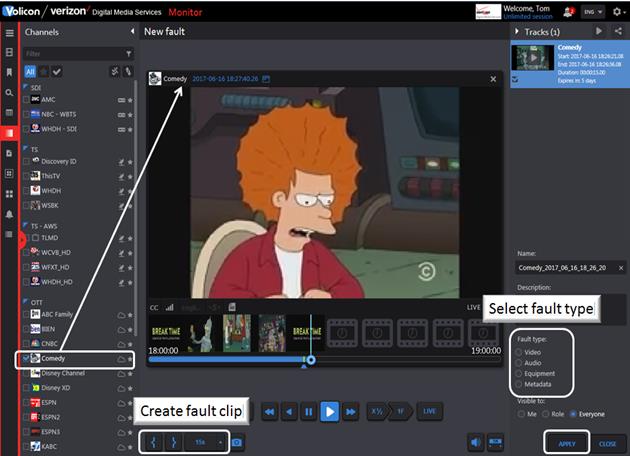
Task: Uncheck the Comedy channel checkbox
Action: (x=26, y=358)
